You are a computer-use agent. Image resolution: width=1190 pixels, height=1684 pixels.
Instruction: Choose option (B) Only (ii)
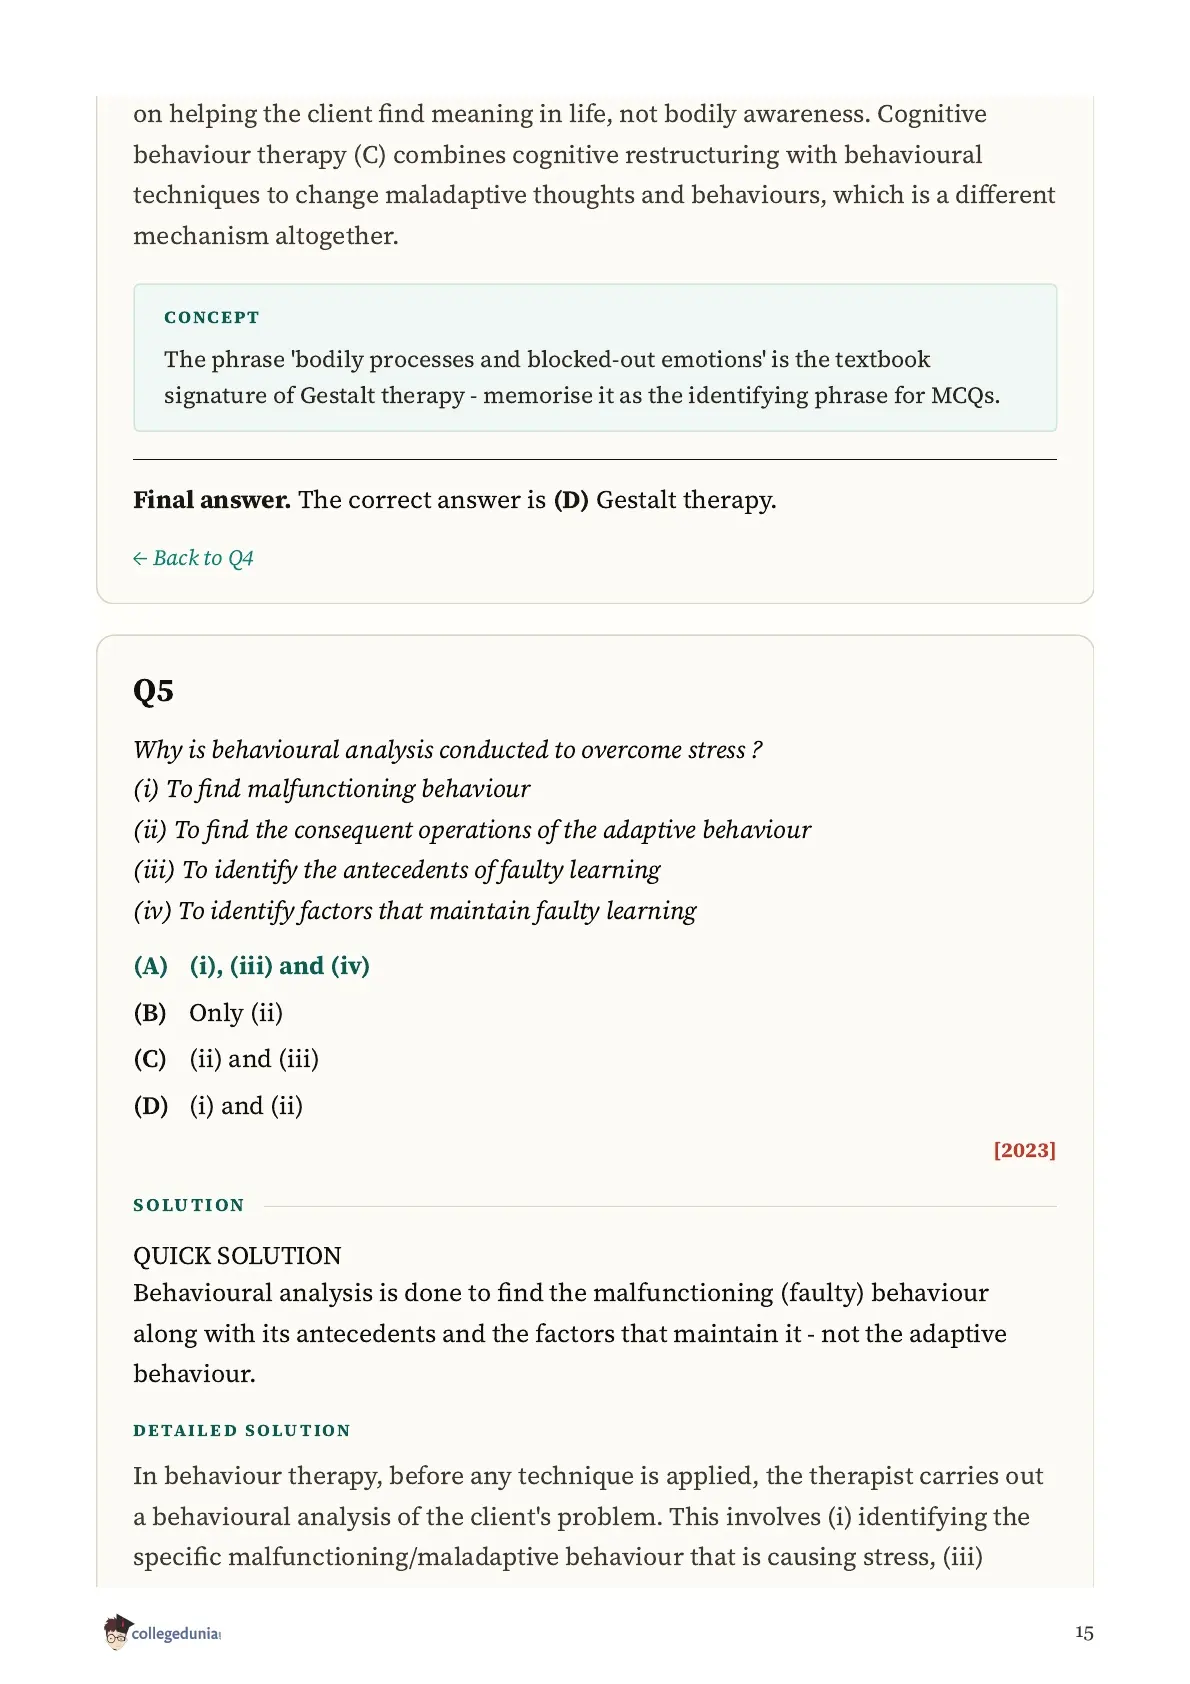click(x=208, y=1013)
